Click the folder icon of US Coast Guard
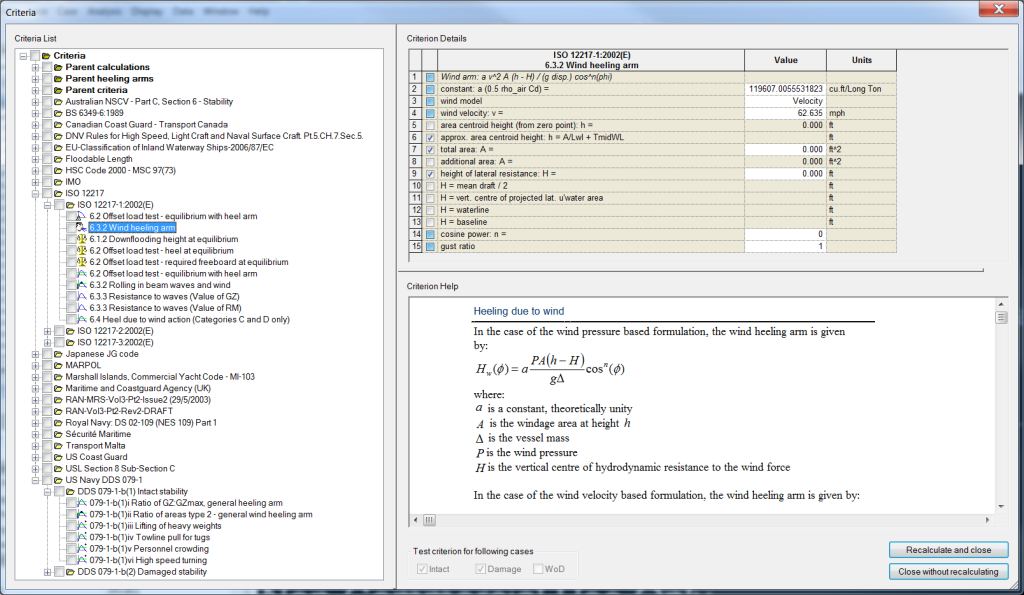Image resolution: width=1024 pixels, height=595 pixels. (x=58, y=457)
